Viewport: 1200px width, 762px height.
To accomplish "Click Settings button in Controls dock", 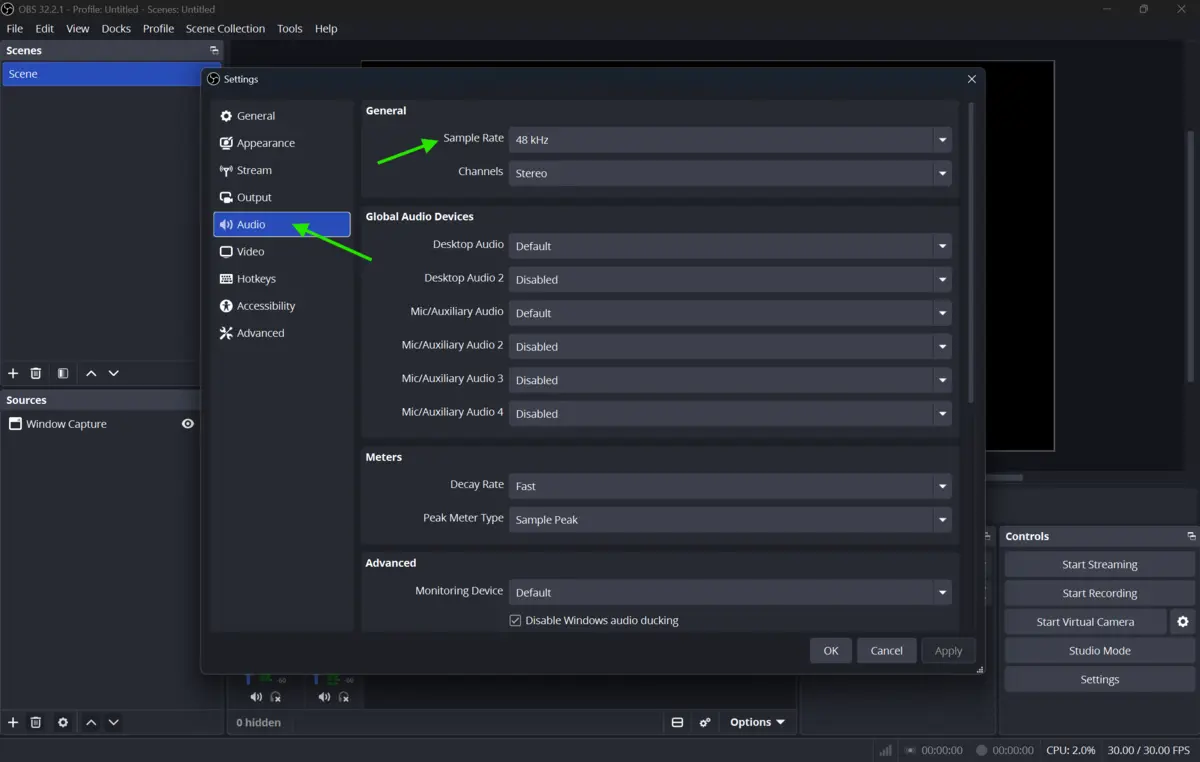I will pos(1099,679).
